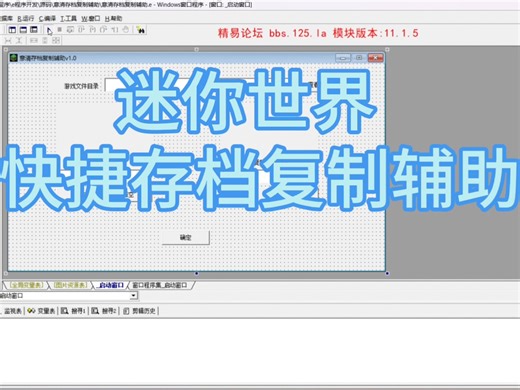This screenshot has height=390, width=520.
Task: Click the form's bottom-center sizing handle
Action: click(x=197, y=274)
